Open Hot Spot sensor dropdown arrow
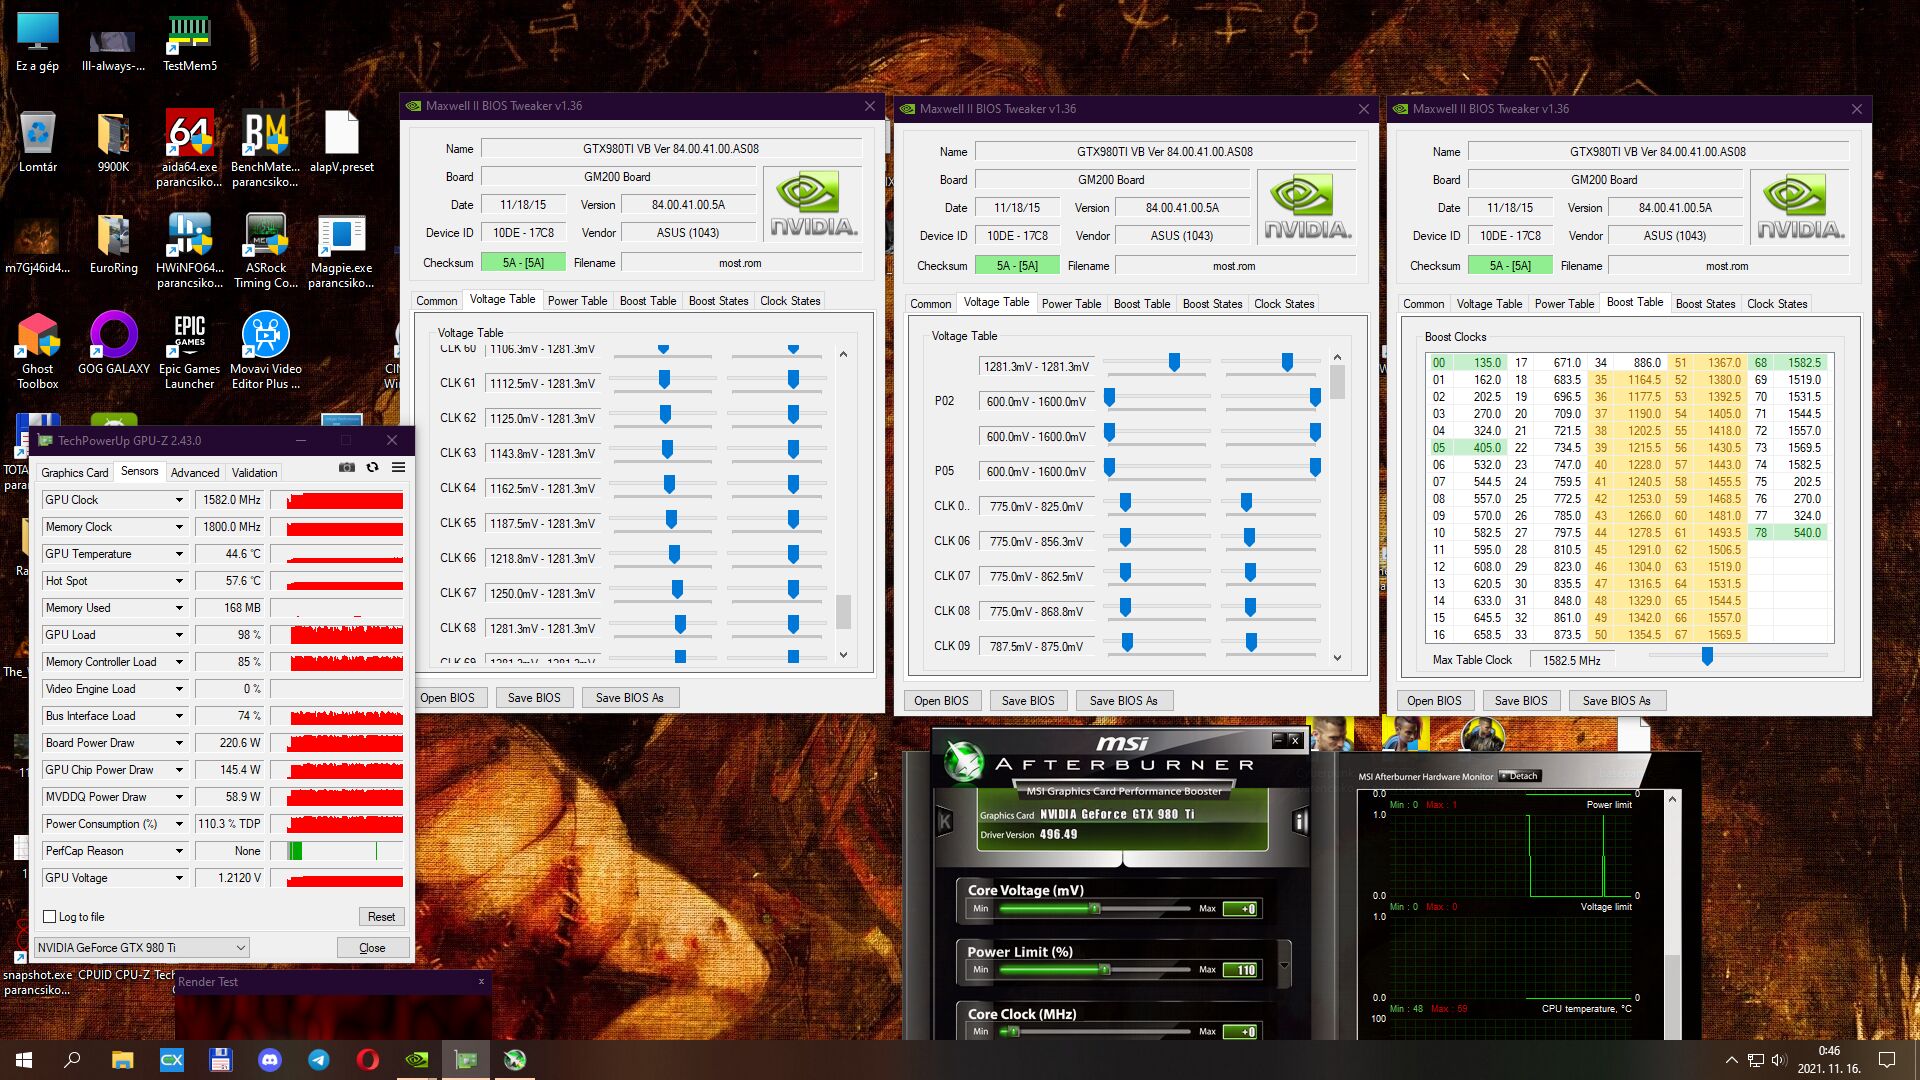The height and width of the screenshot is (1080, 1920). click(180, 581)
